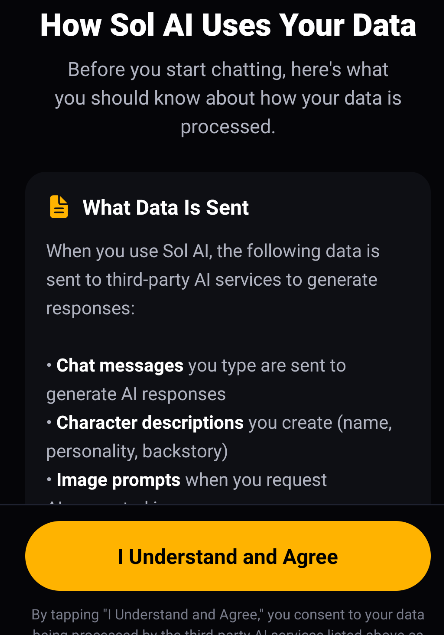Screen dimensions: 444x635
Task: Tap the 'you create (name,' text
Action: 320,423
